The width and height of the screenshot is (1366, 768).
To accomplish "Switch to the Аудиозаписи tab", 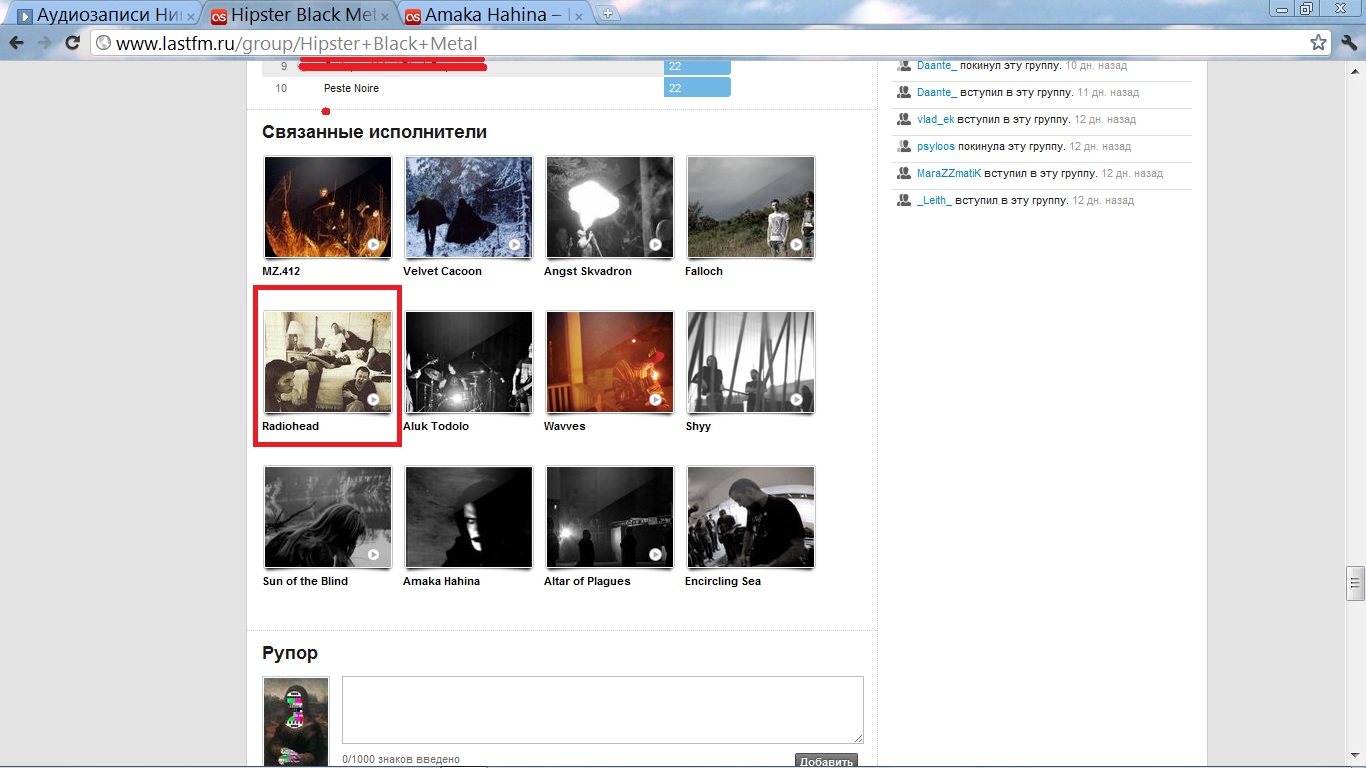I will pyautogui.click(x=105, y=15).
